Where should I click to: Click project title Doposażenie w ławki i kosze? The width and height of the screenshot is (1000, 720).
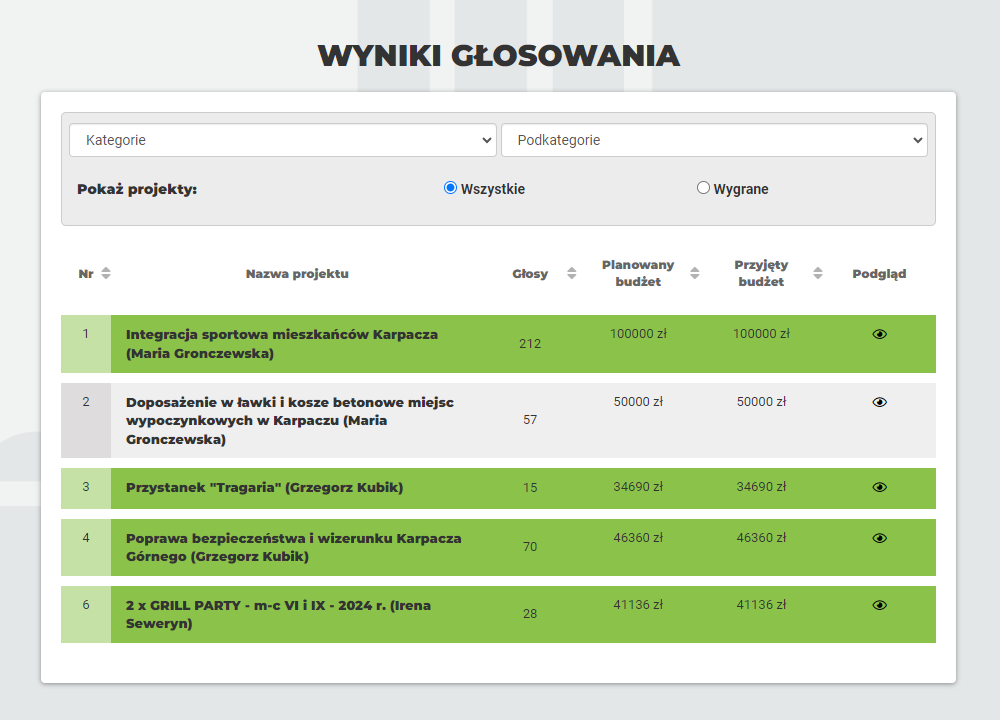pos(290,421)
